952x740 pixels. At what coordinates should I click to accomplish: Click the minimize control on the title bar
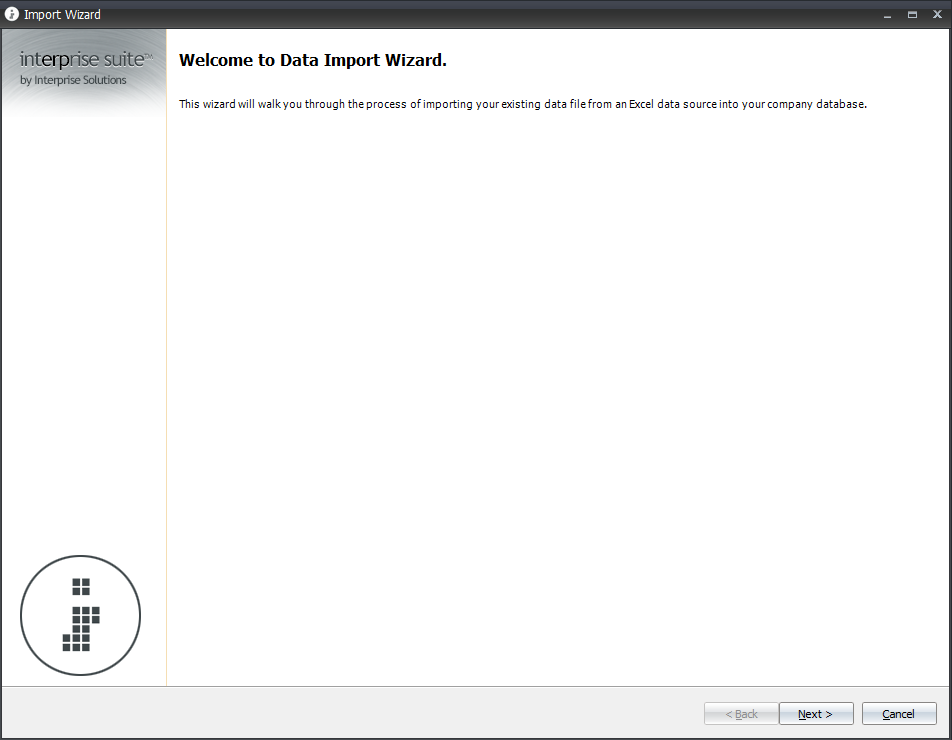(886, 14)
